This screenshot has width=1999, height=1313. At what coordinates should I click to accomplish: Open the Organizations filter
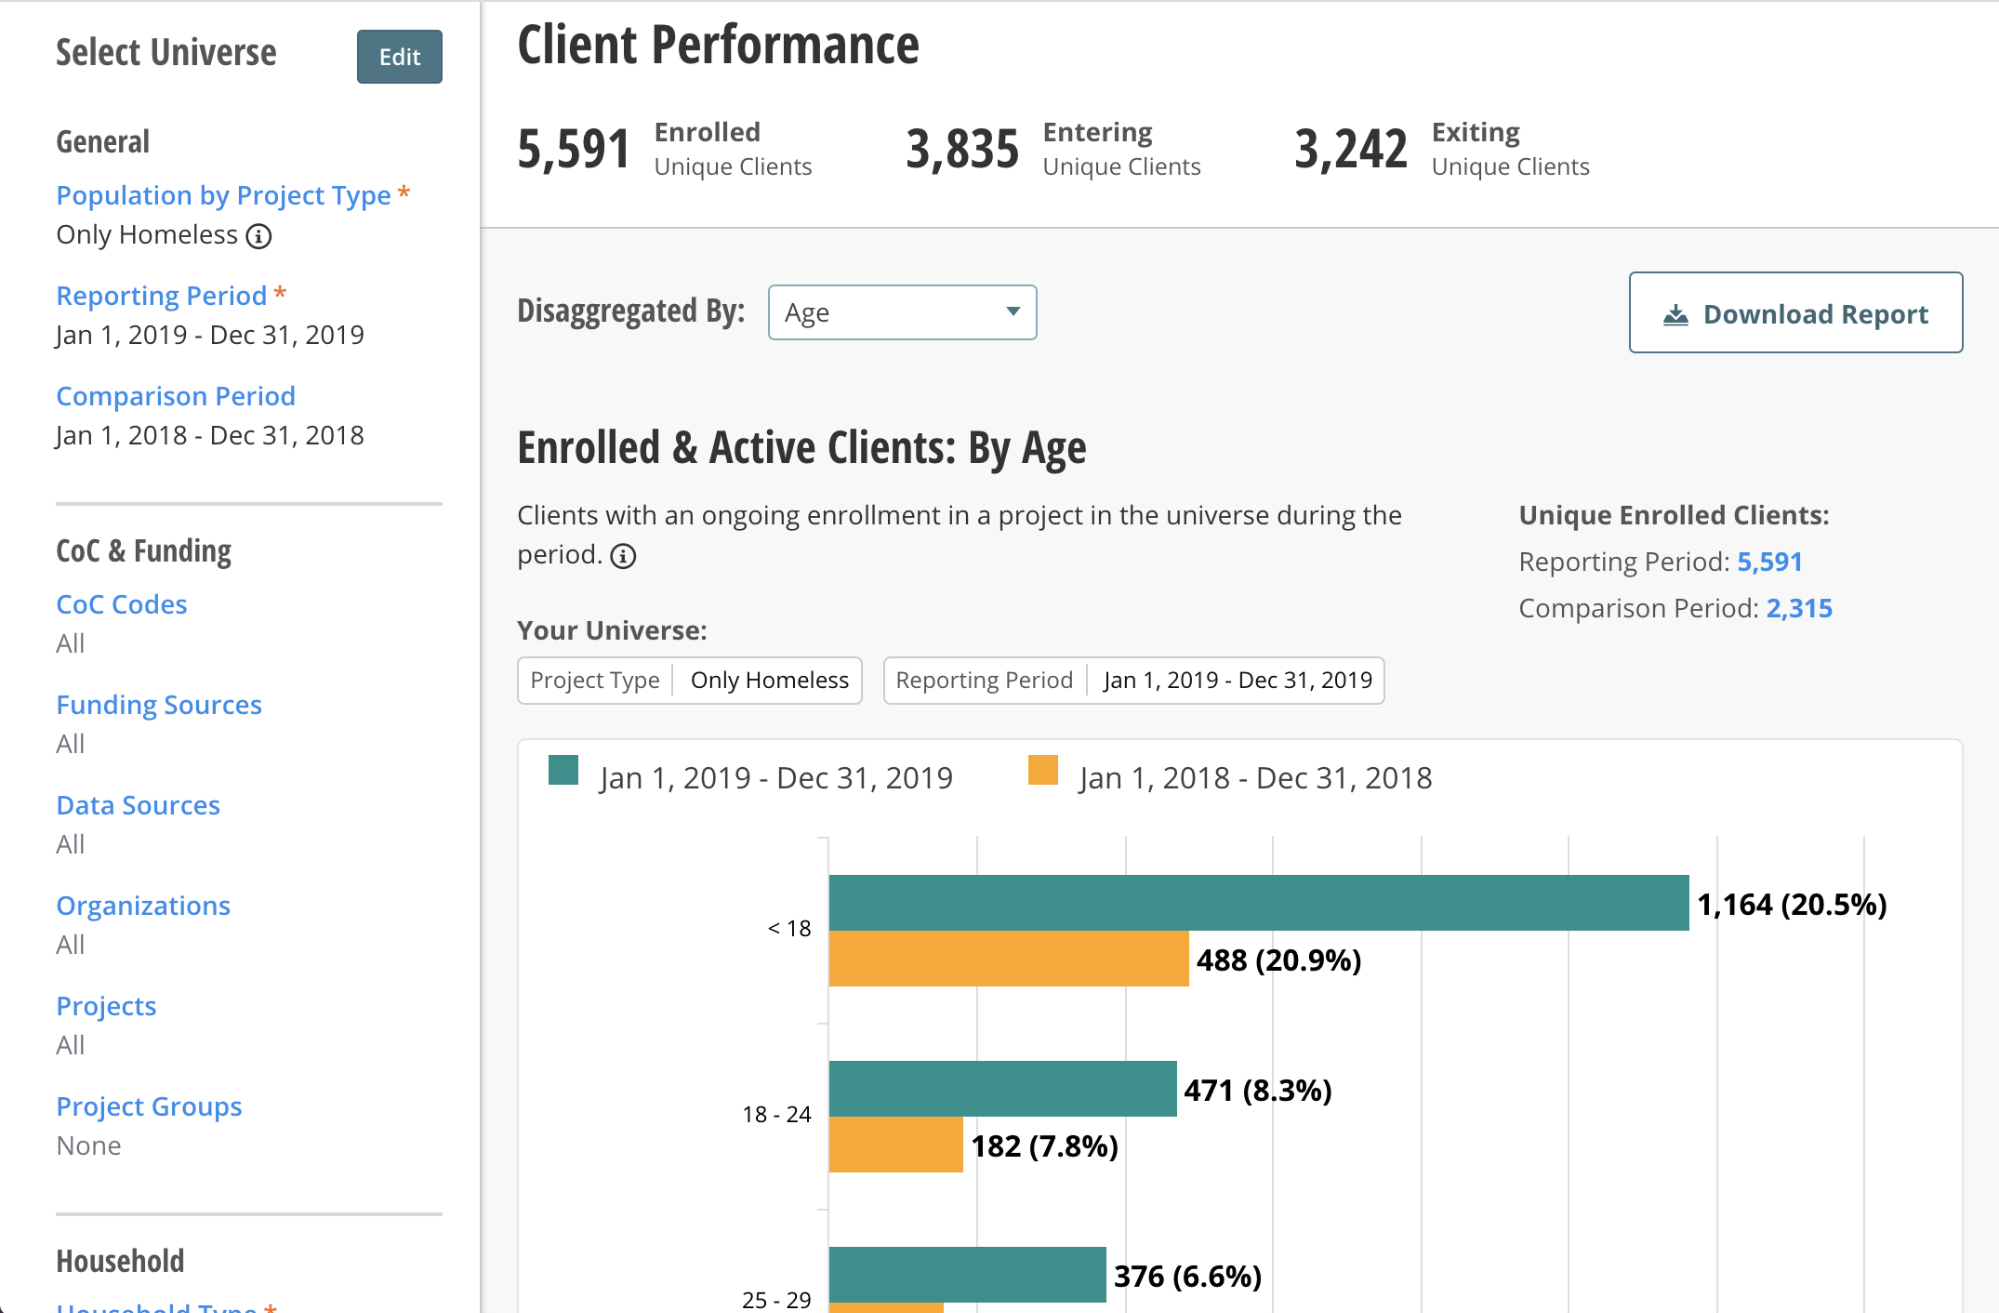[x=143, y=906]
